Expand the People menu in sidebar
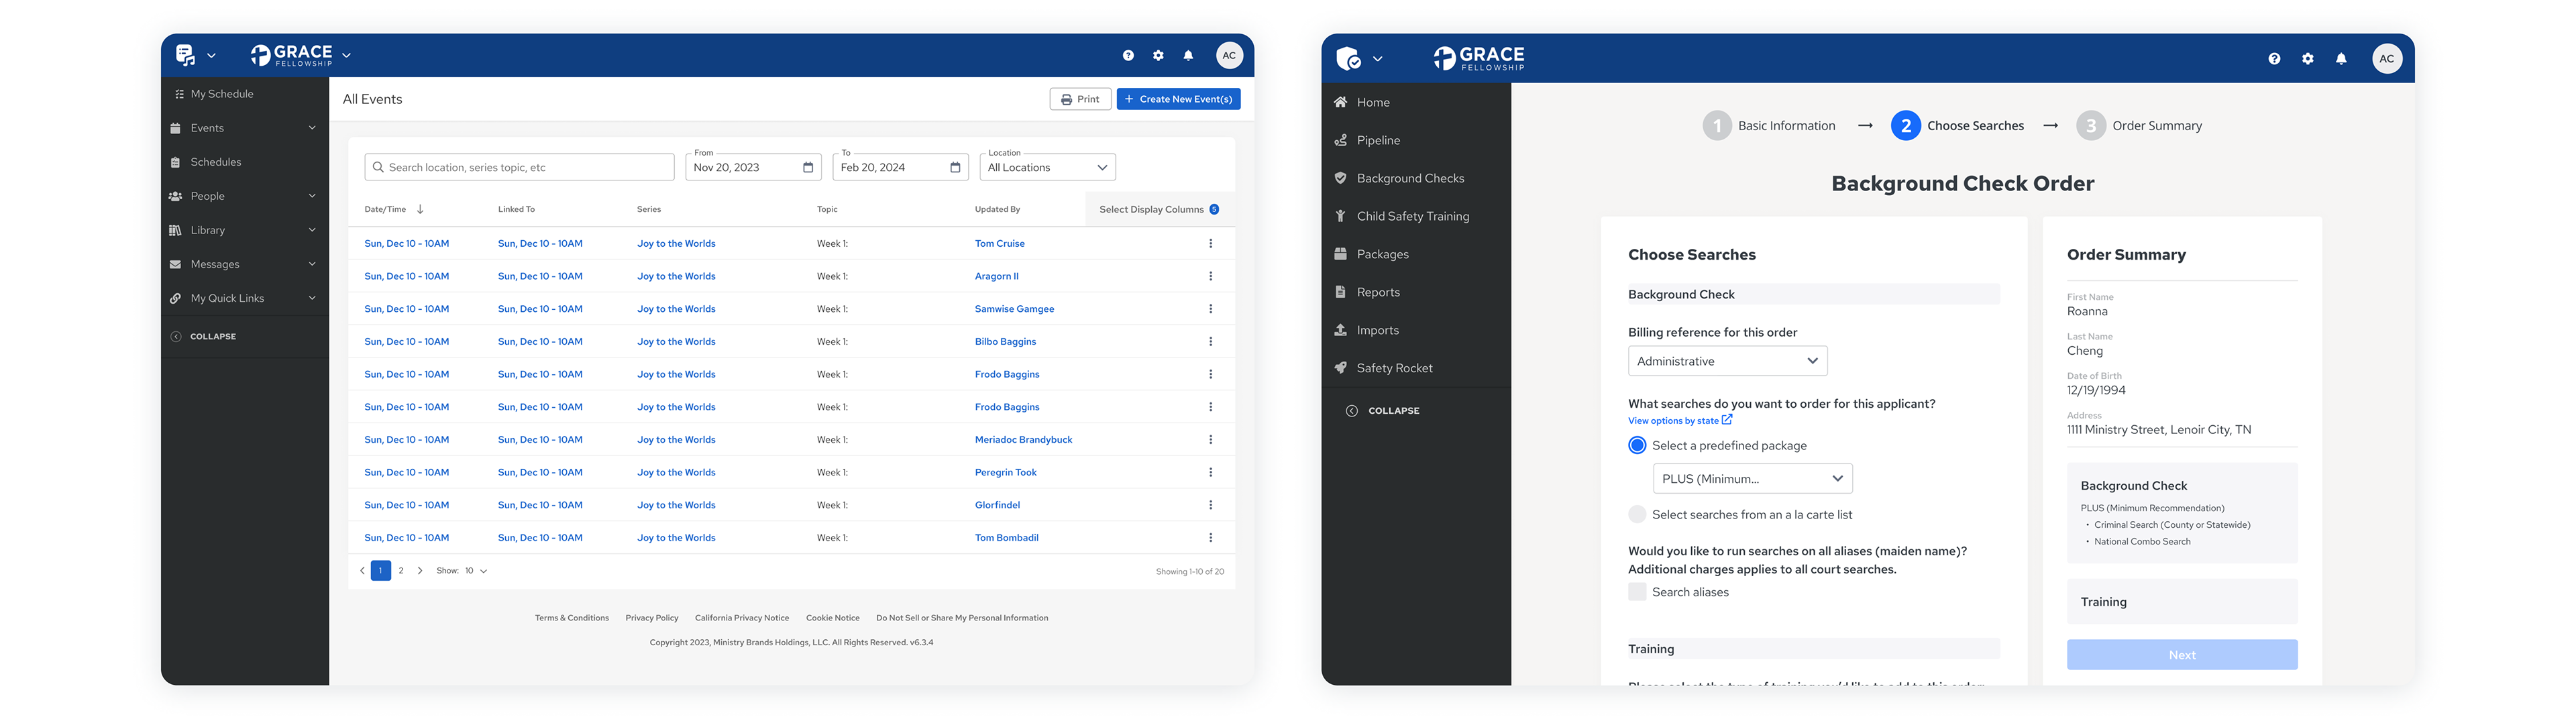The height and width of the screenshot is (719, 2576). pyautogui.click(x=312, y=196)
